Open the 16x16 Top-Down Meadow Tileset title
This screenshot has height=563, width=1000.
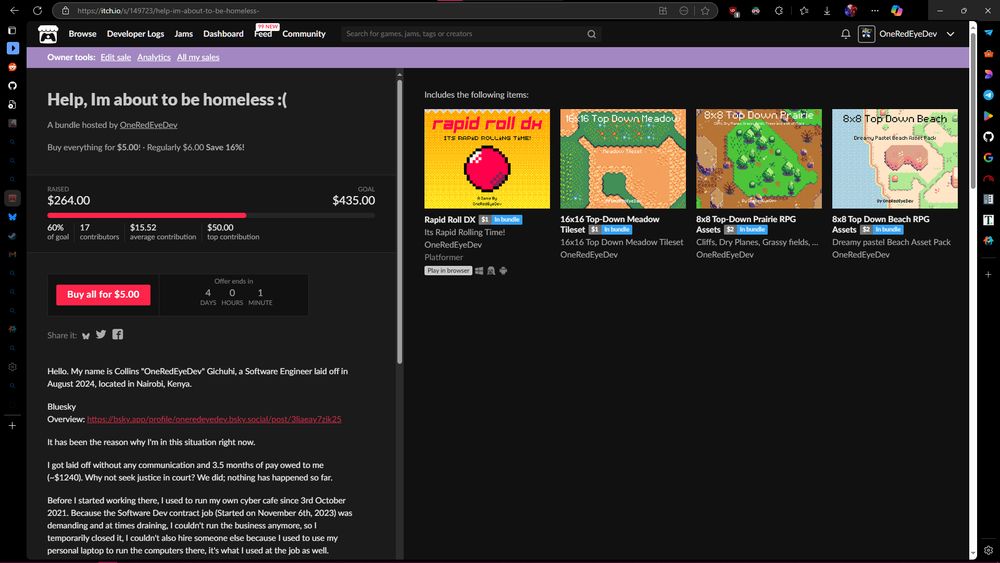click(610, 224)
